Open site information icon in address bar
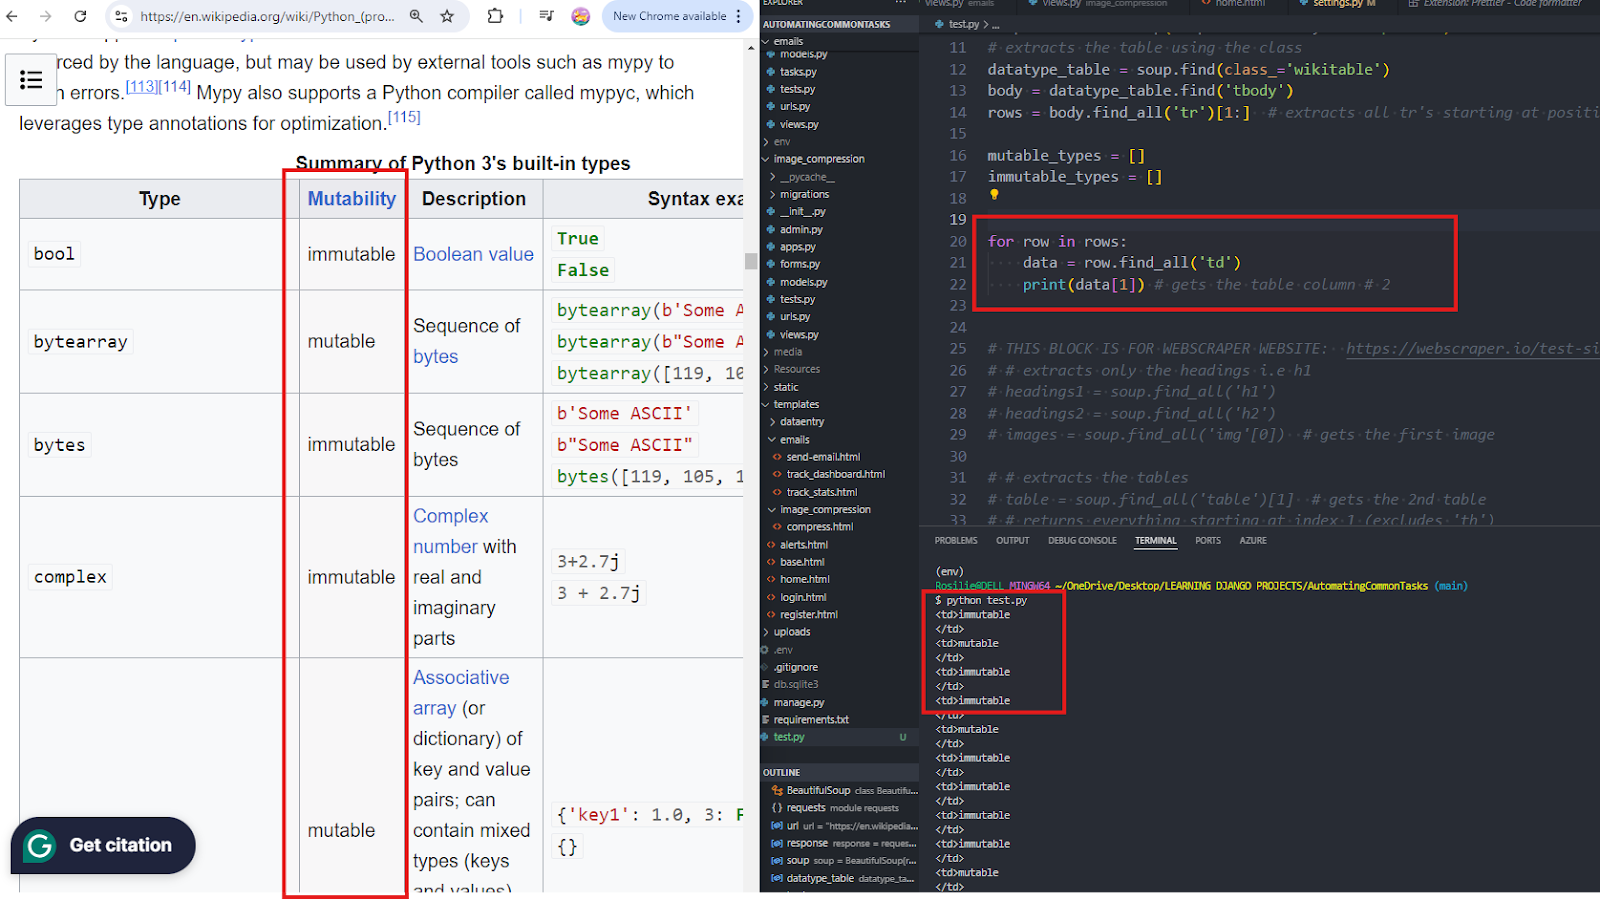The height and width of the screenshot is (900, 1600). tap(121, 16)
